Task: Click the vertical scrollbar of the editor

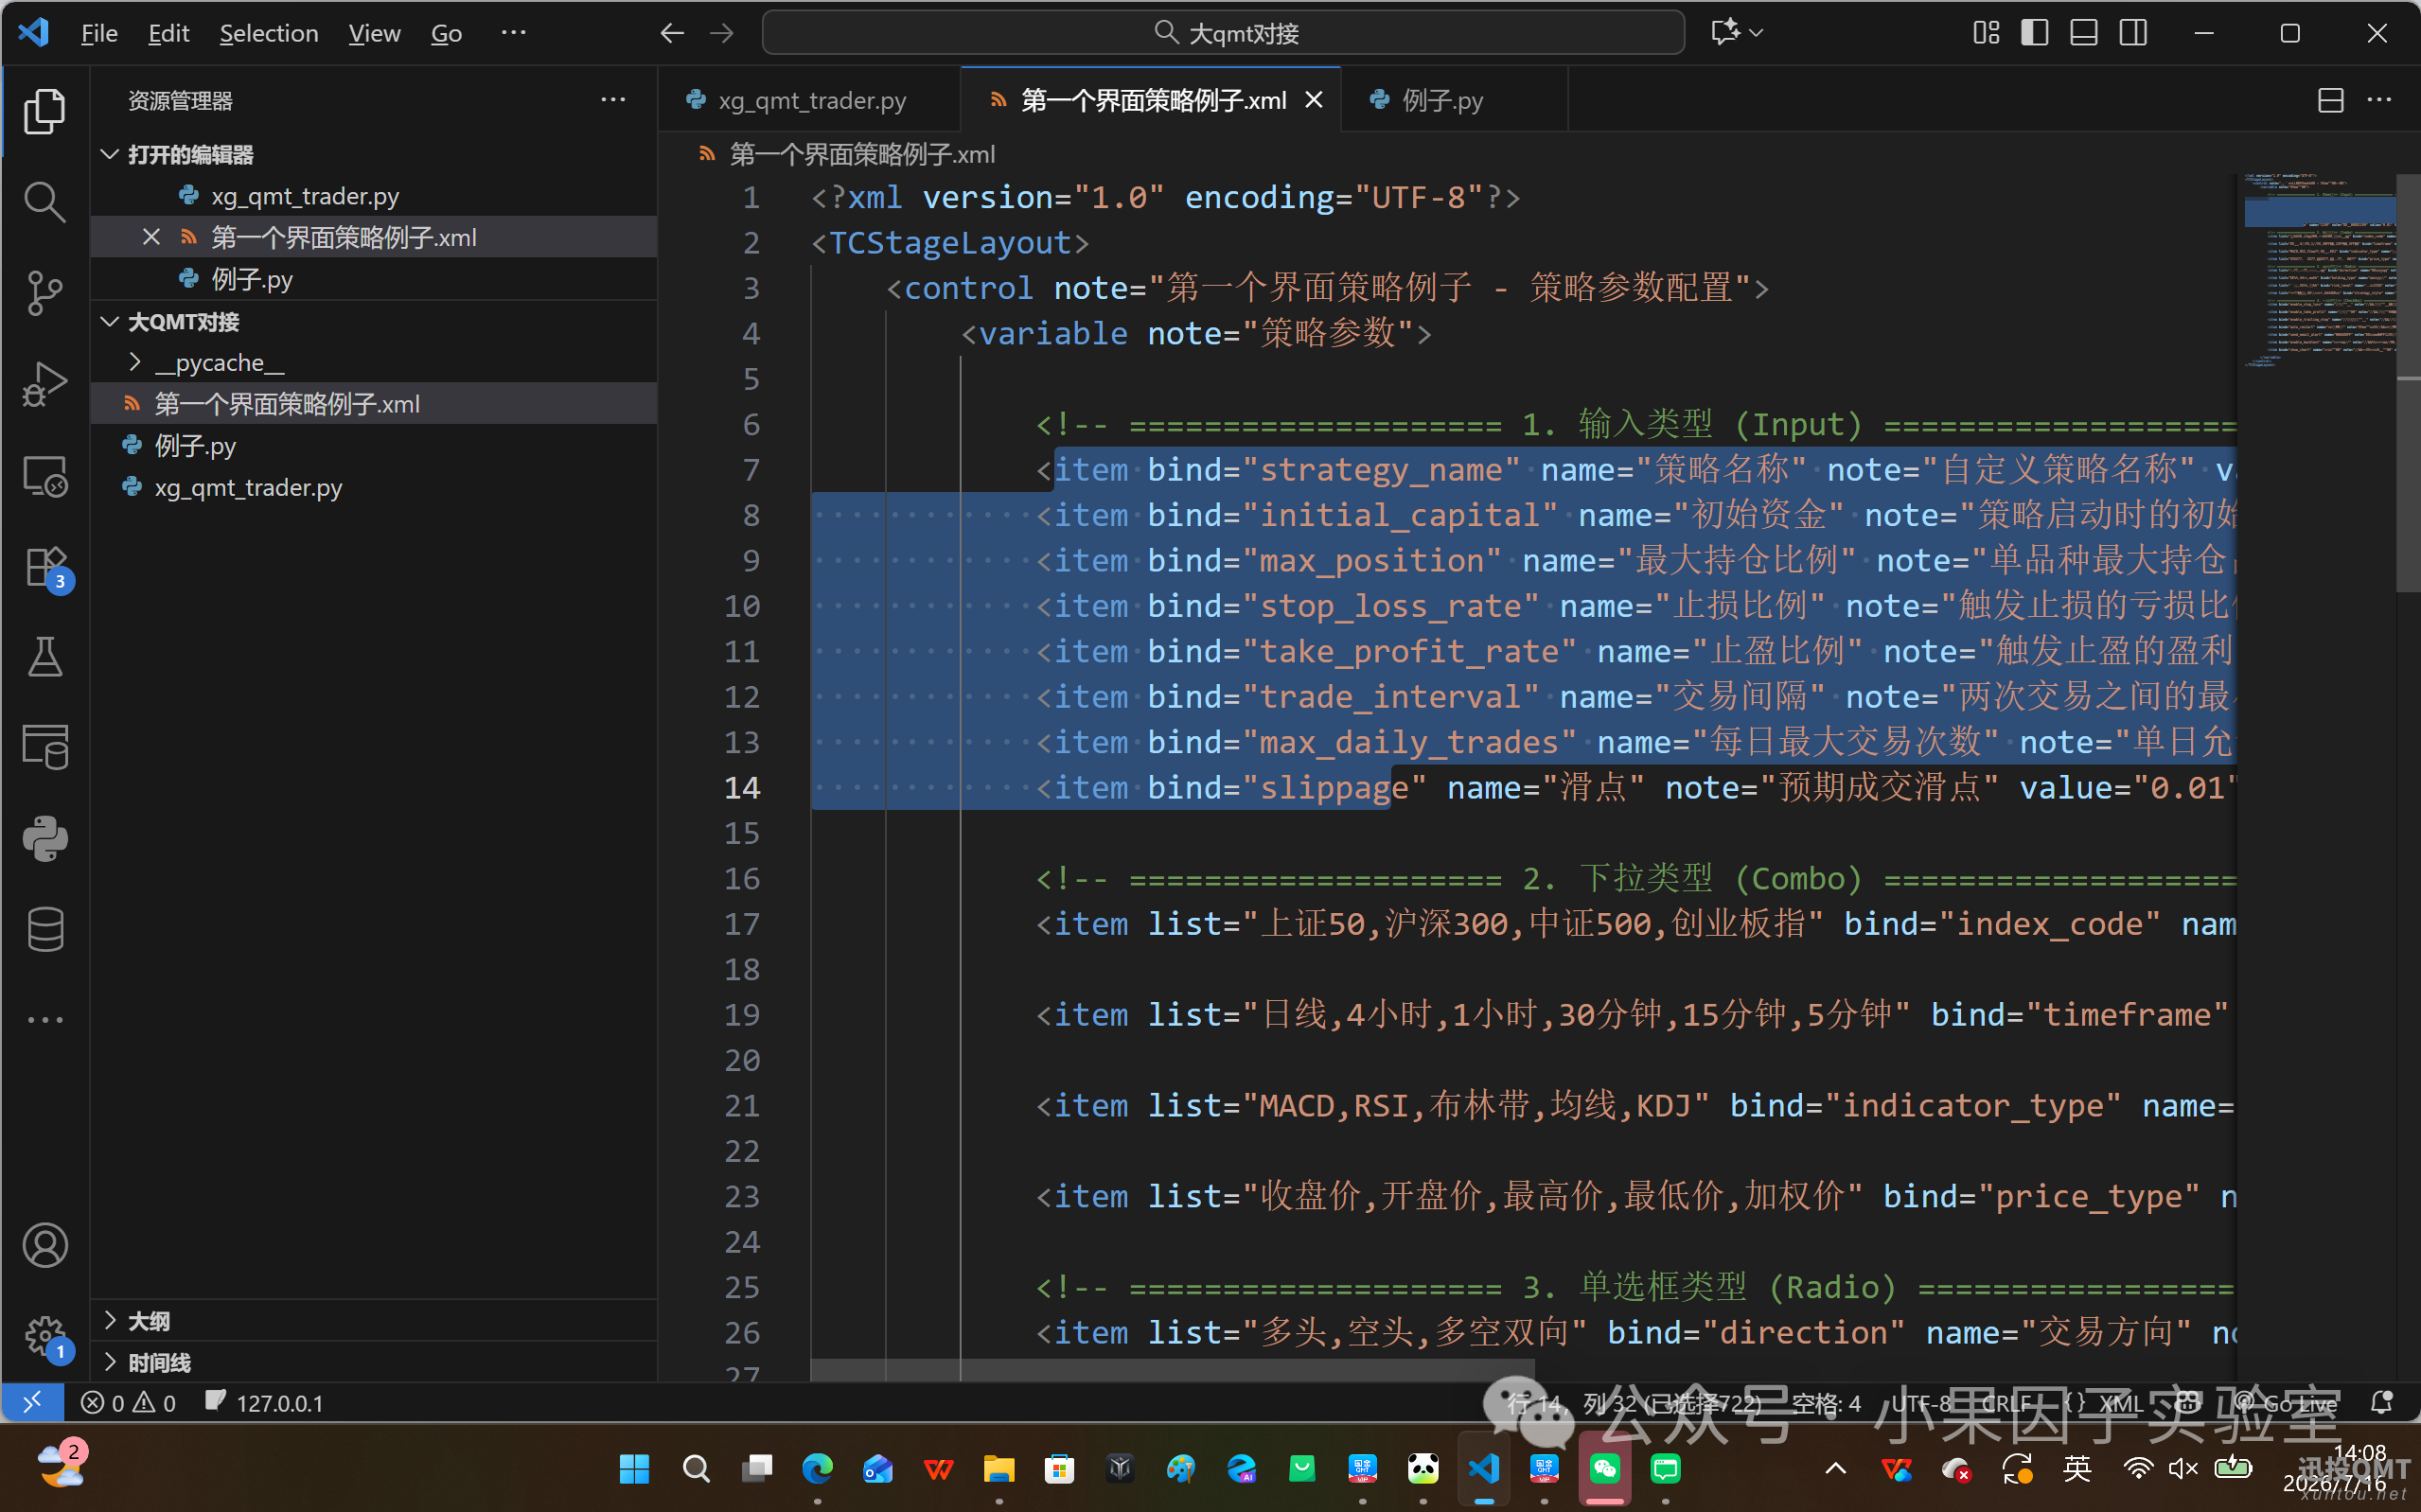Action: point(2408,384)
